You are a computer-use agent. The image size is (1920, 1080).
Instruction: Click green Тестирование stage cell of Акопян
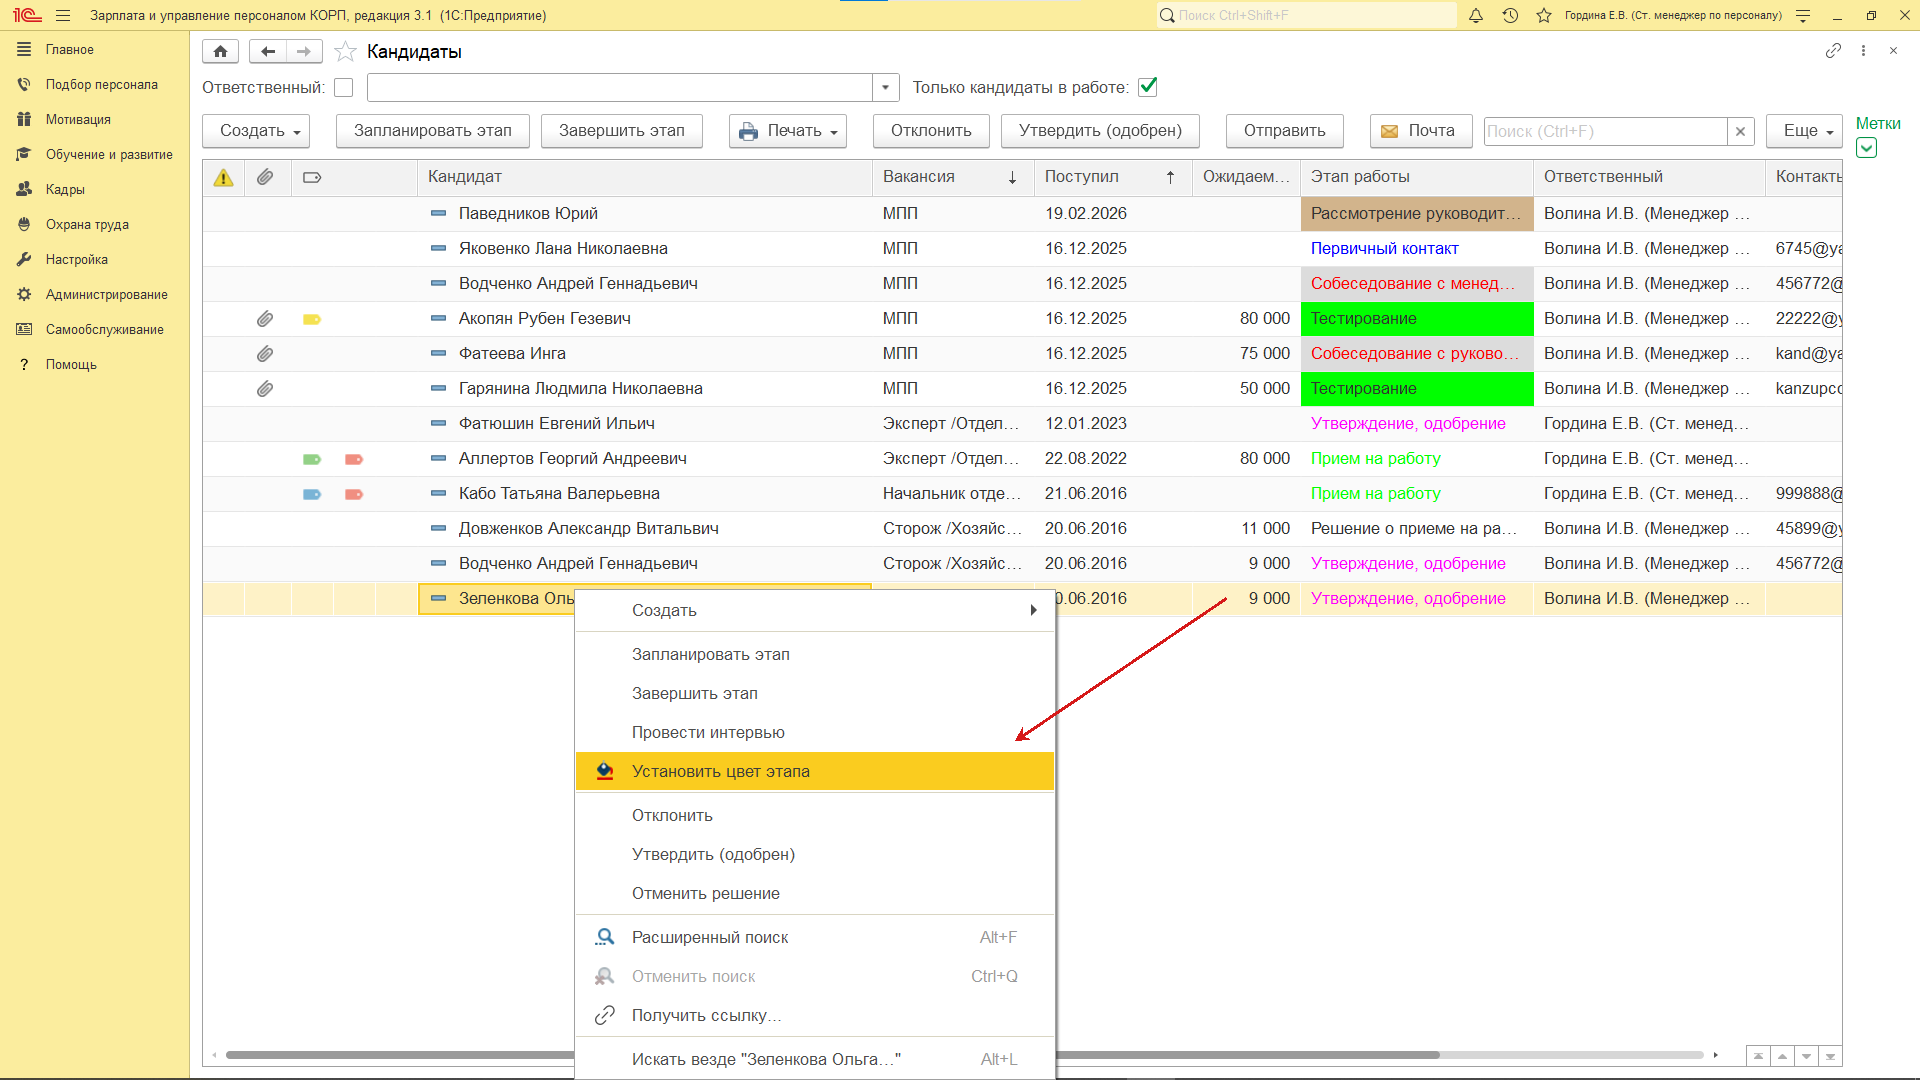(x=1416, y=319)
